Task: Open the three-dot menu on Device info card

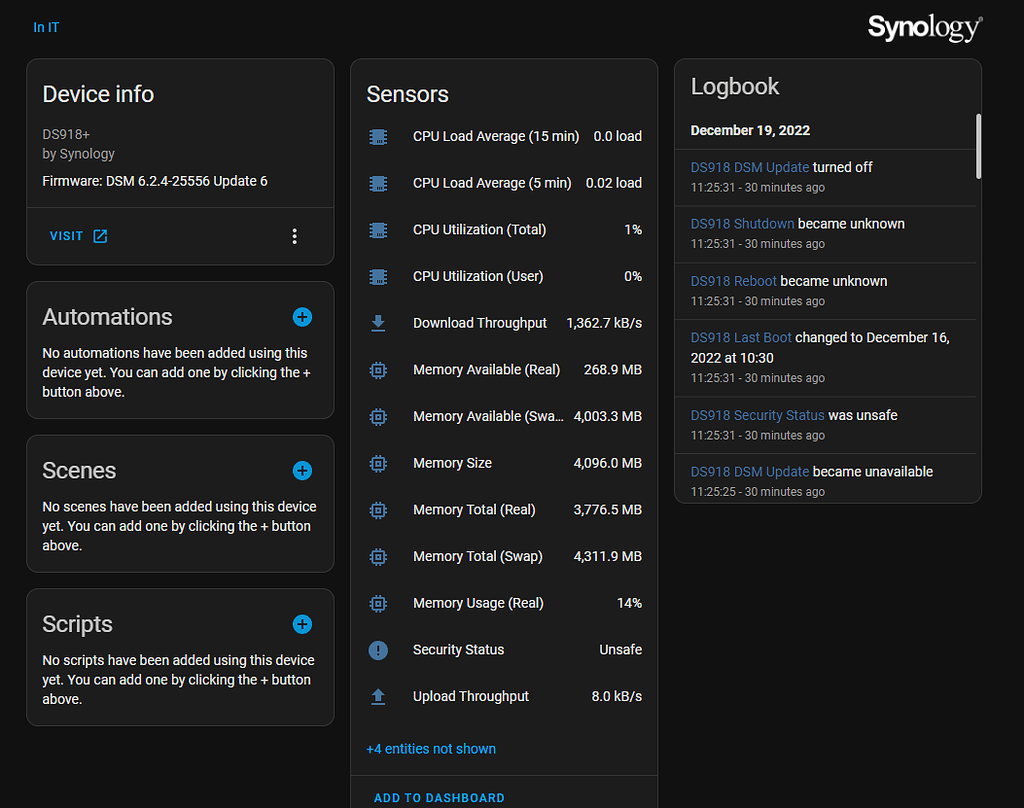Action: click(295, 236)
